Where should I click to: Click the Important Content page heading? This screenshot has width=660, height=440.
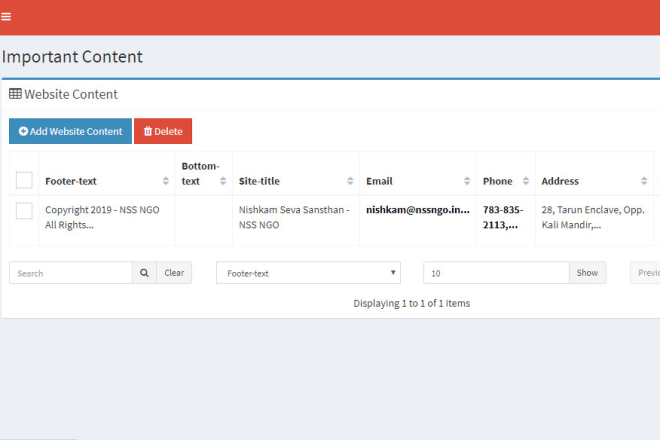point(72,57)
